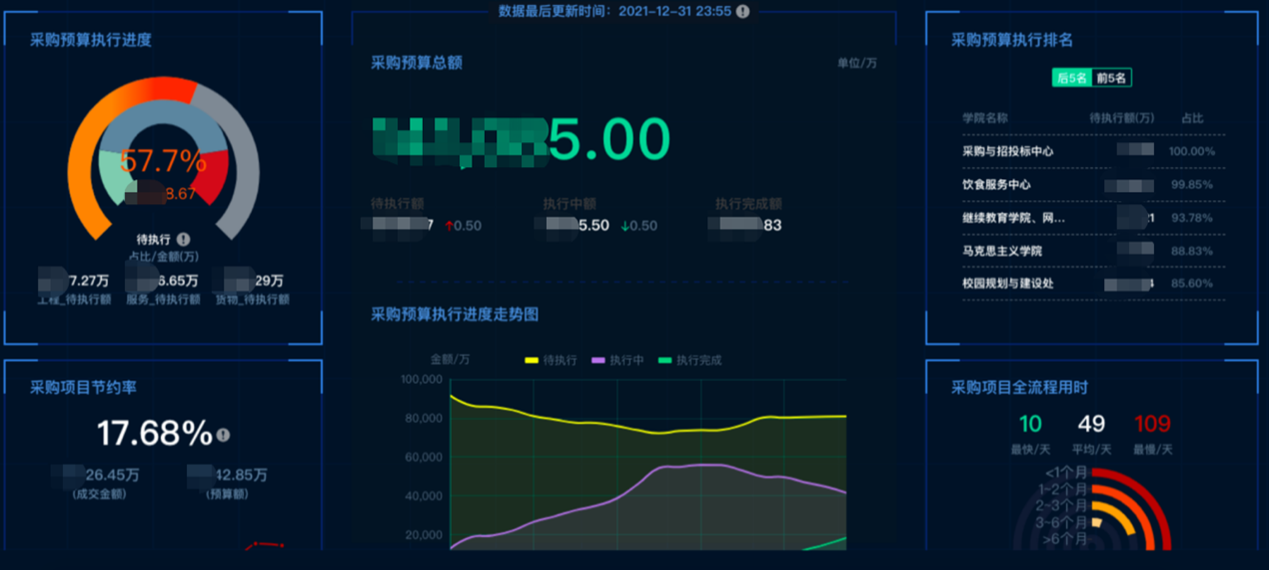
Task: Open 校园规划与建设处 ranking row
Action: point(1007,284)
